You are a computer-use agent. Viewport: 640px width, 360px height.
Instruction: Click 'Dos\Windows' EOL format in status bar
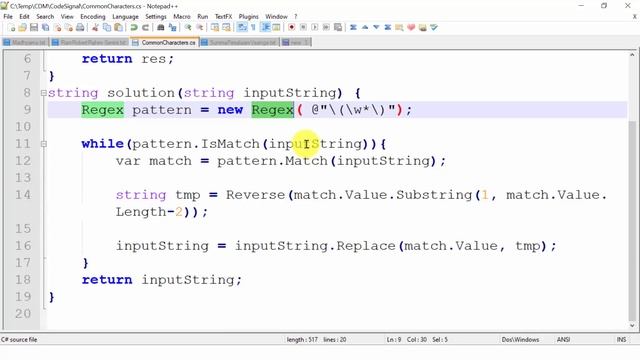[x=520, y=340]
